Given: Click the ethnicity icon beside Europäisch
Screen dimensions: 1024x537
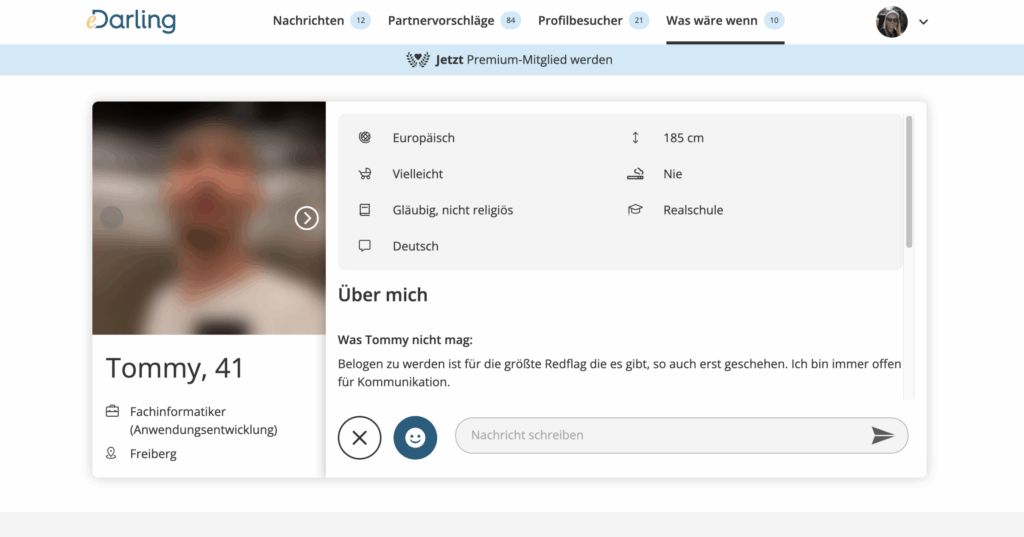Looking at the screenshot, I should click(x=365, y=137).
